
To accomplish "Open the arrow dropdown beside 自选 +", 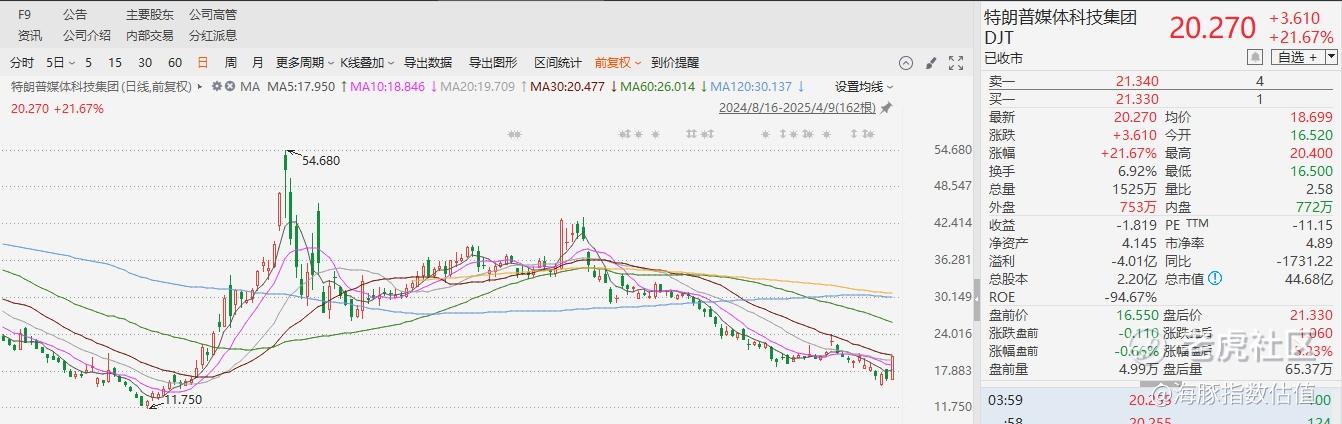I will click(1330, 57).
